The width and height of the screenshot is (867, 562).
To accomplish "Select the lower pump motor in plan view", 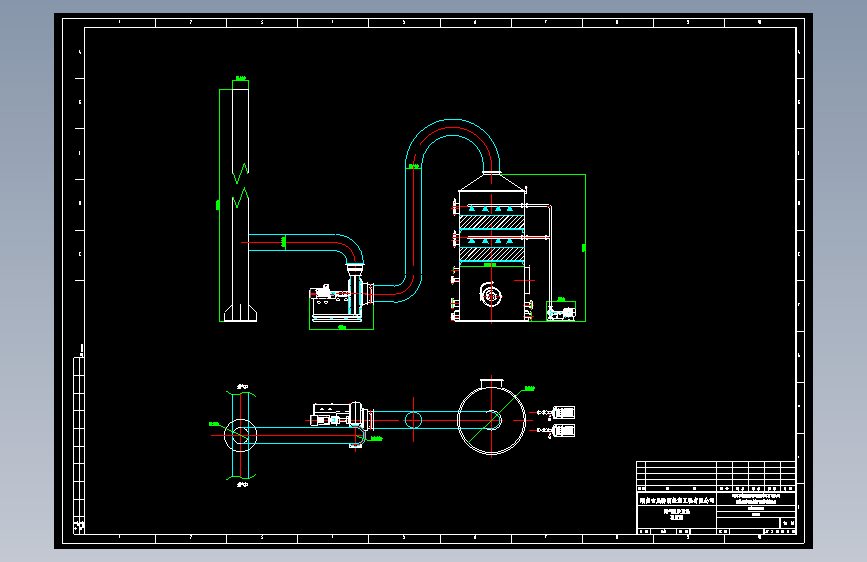I will click(563, 430).
